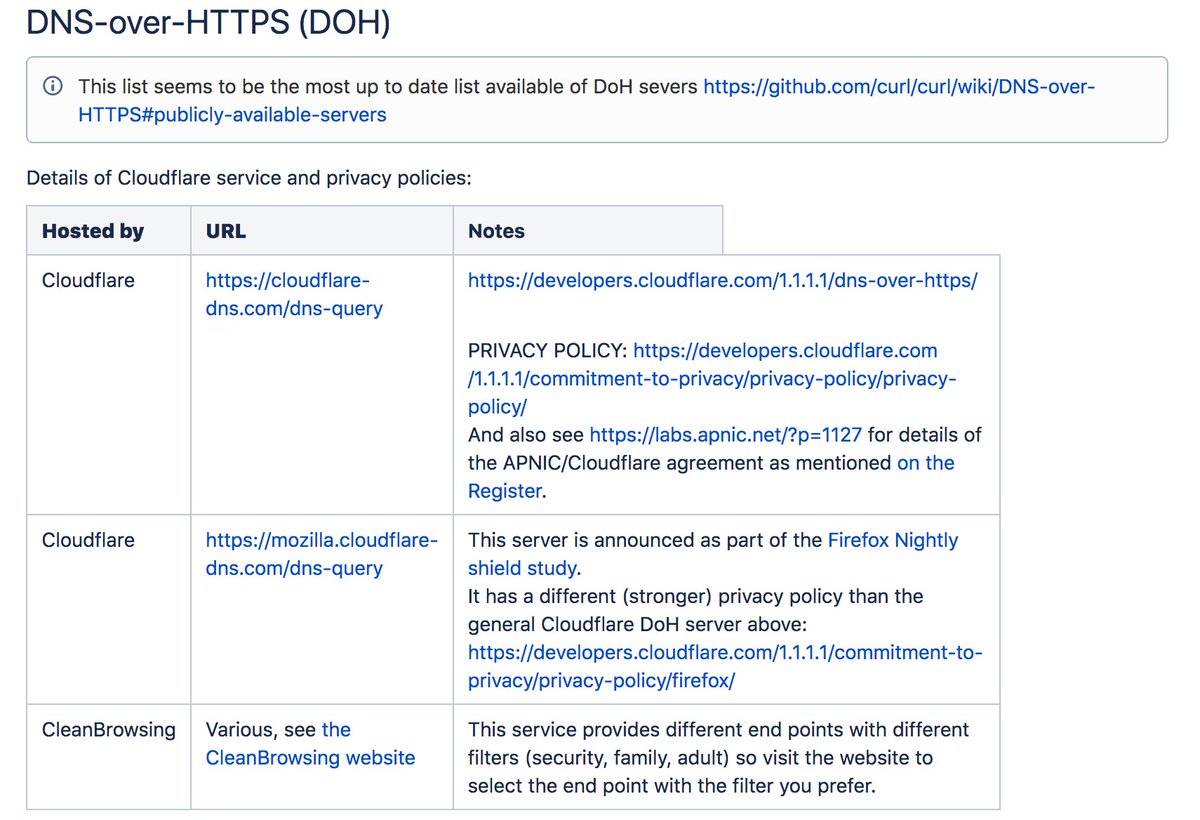The height and width of the screenshot is (820, 1200).
Task: Click the 'DNS-over-HTTPS (DOH)' heading
Action: [x=208, y=22]
